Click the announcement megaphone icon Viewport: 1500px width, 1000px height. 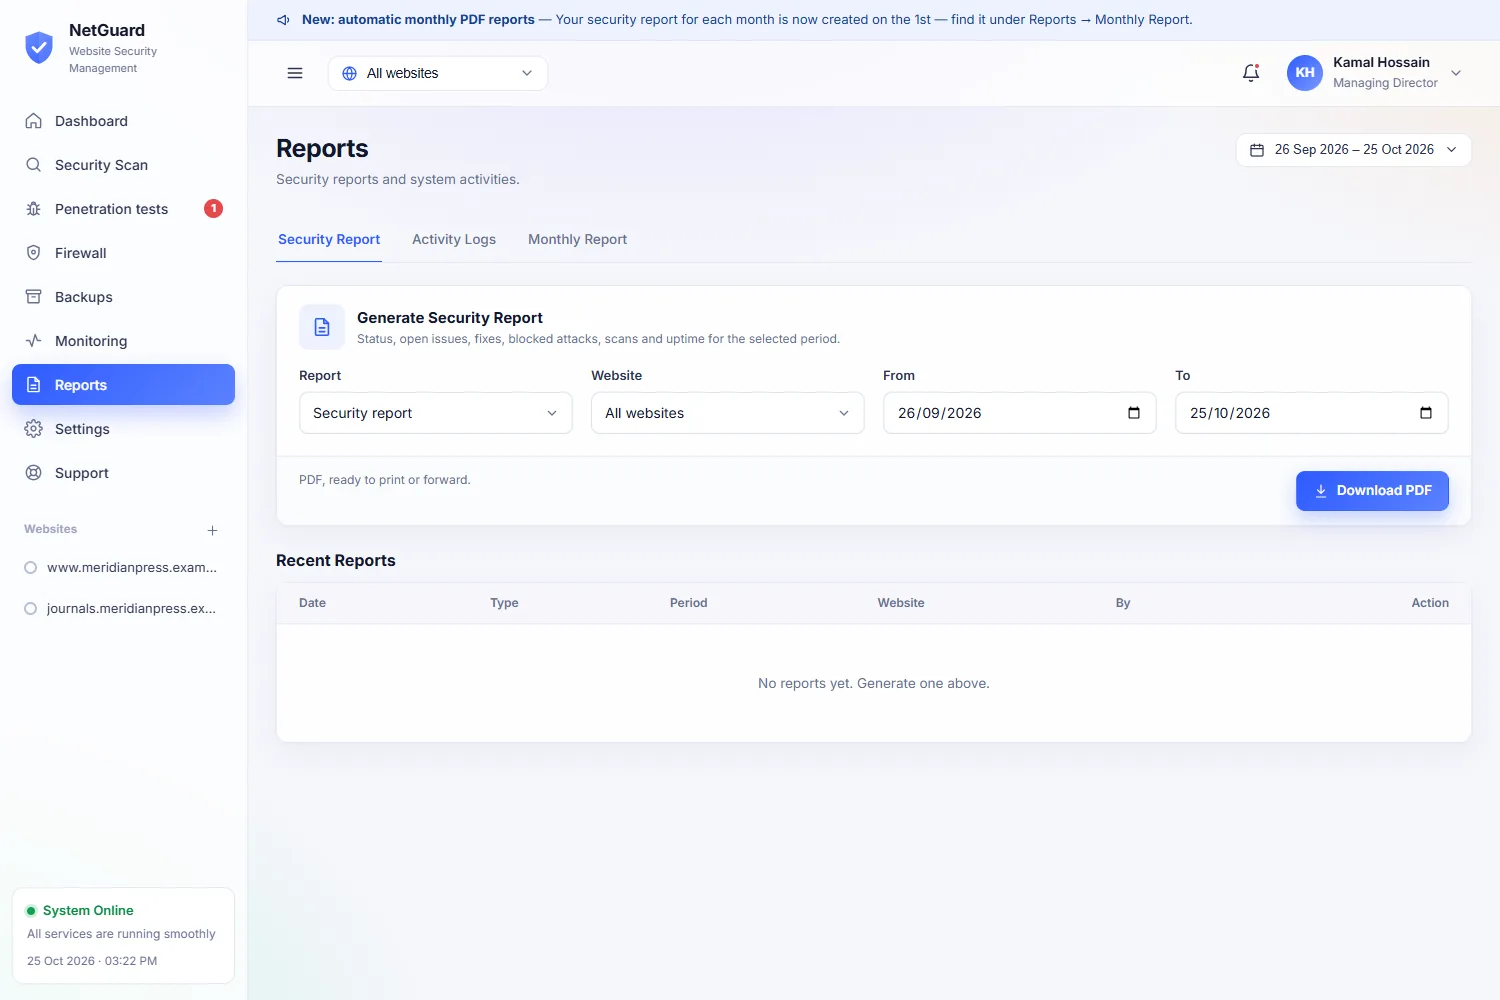tap(283, 20)
